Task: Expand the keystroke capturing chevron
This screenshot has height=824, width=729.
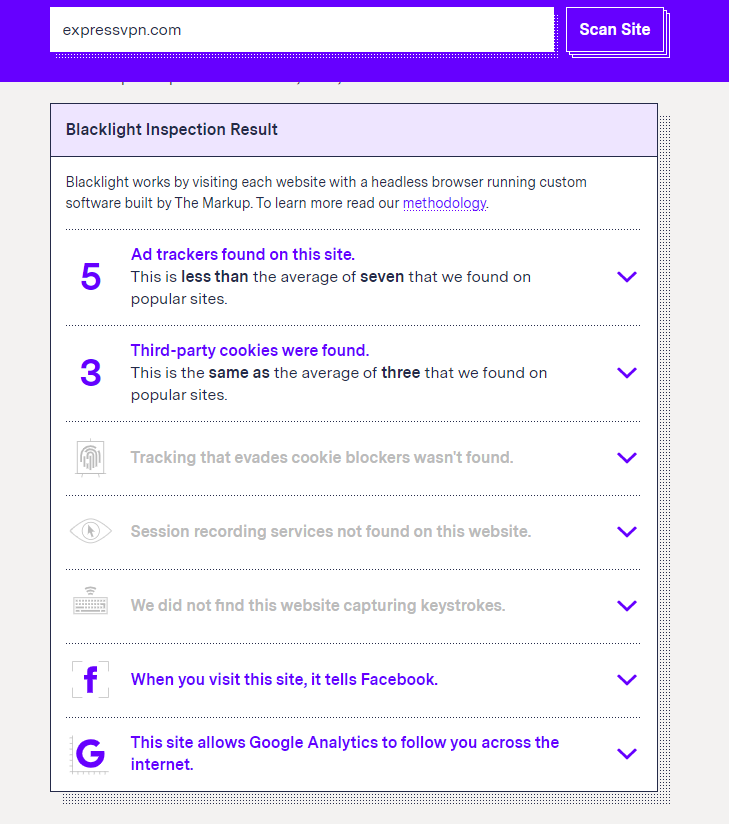Action: click(x=627, y=605)
